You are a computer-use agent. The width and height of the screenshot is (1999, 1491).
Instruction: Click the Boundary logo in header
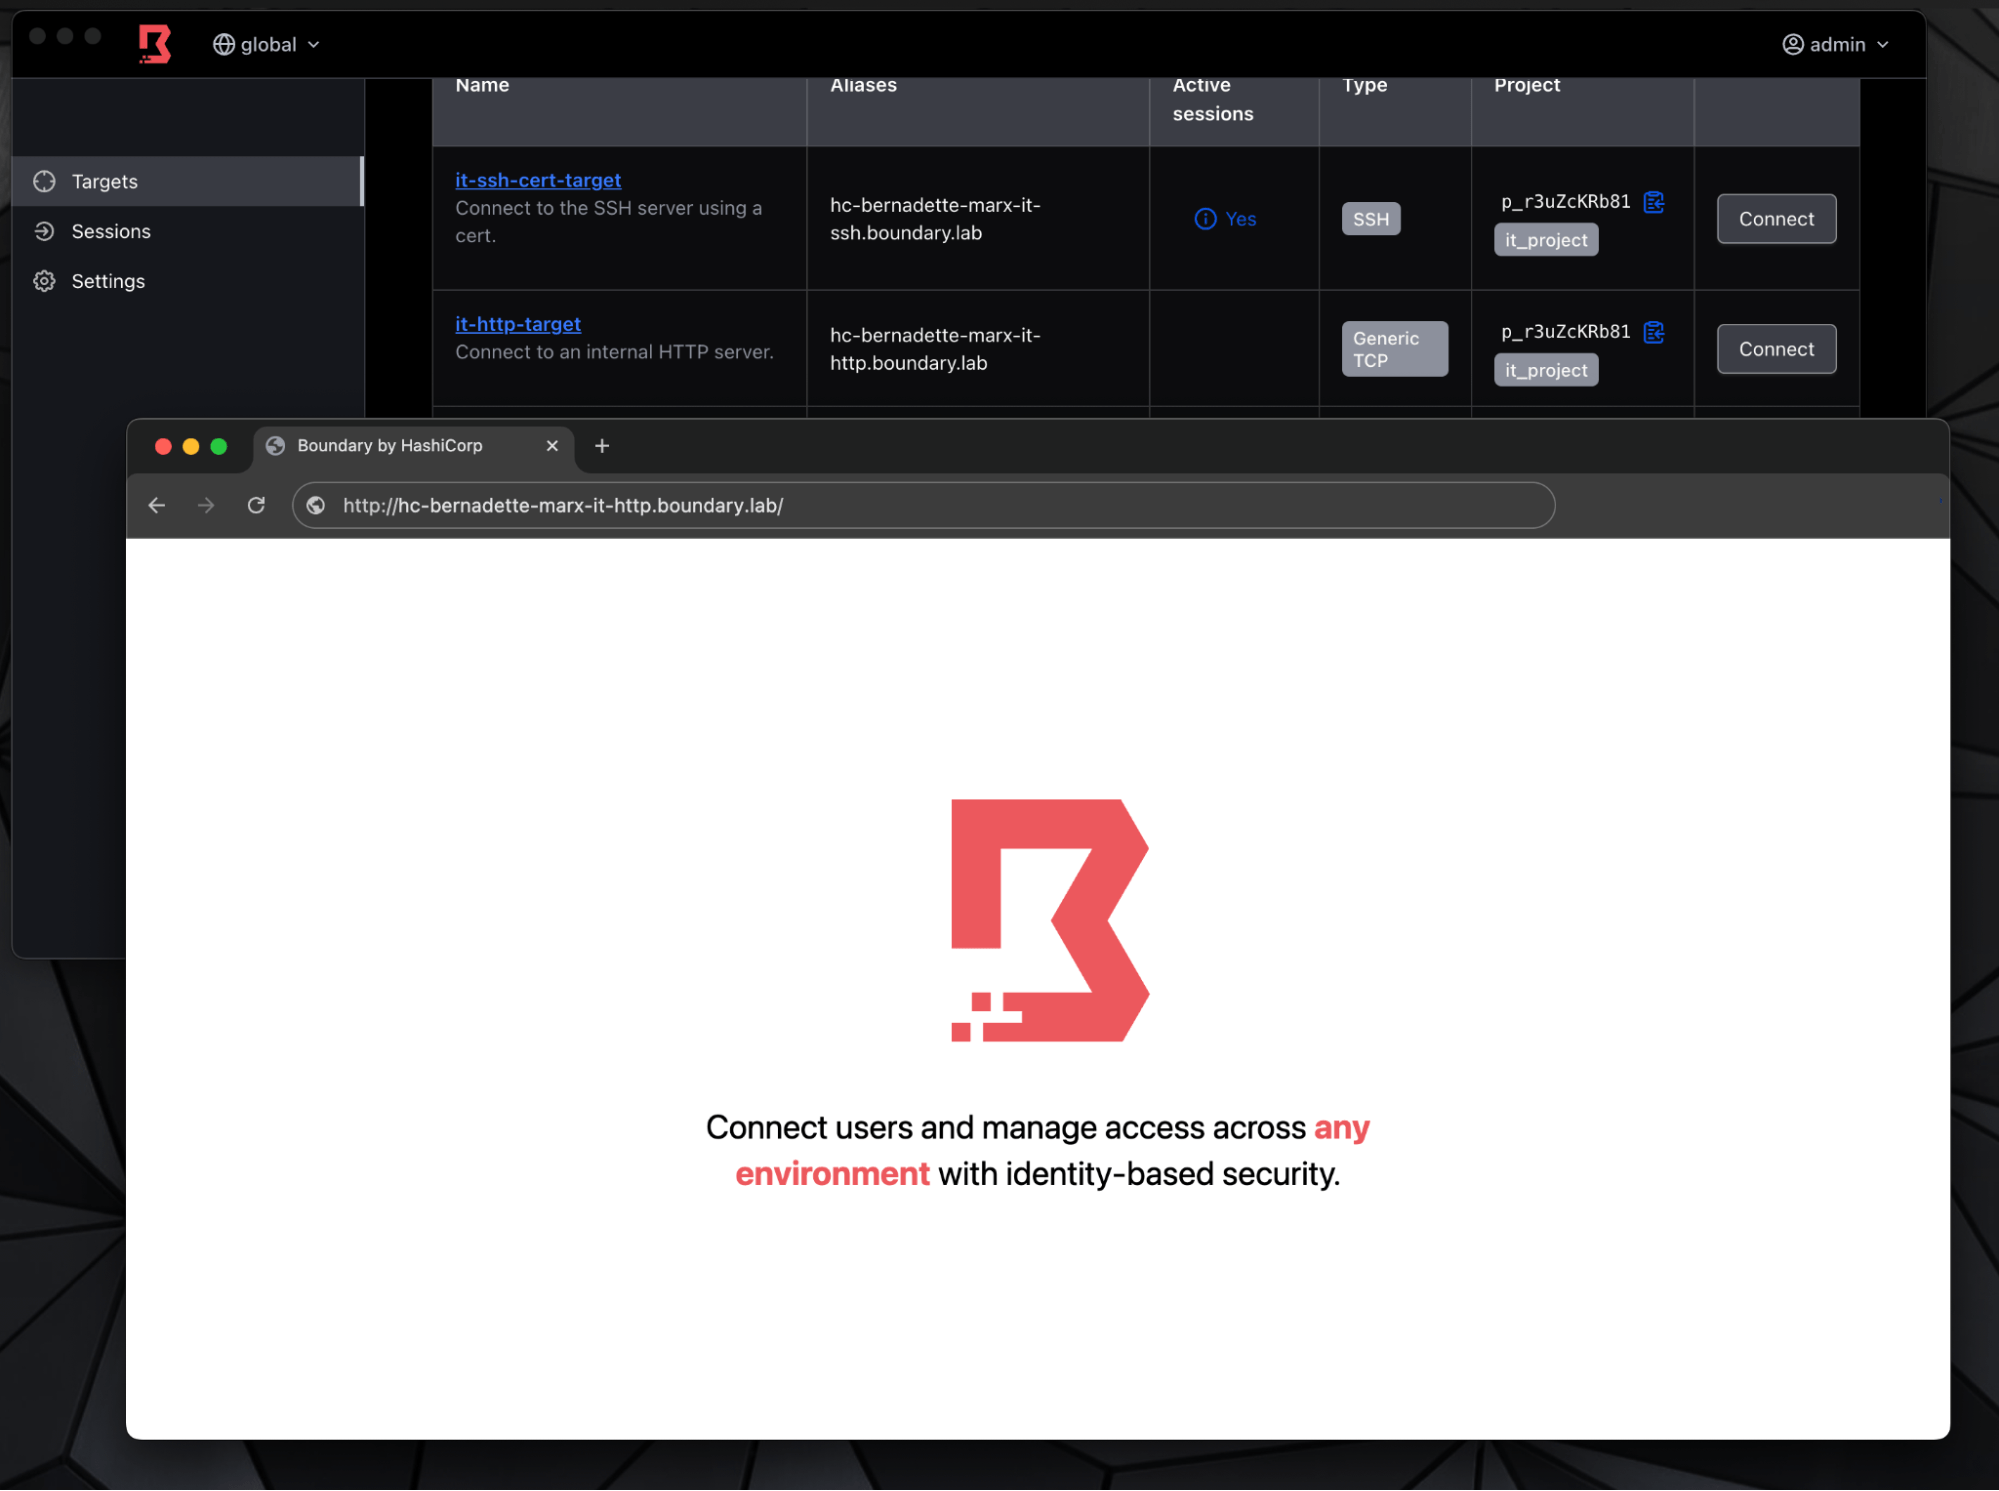click(x=154, y=44)
